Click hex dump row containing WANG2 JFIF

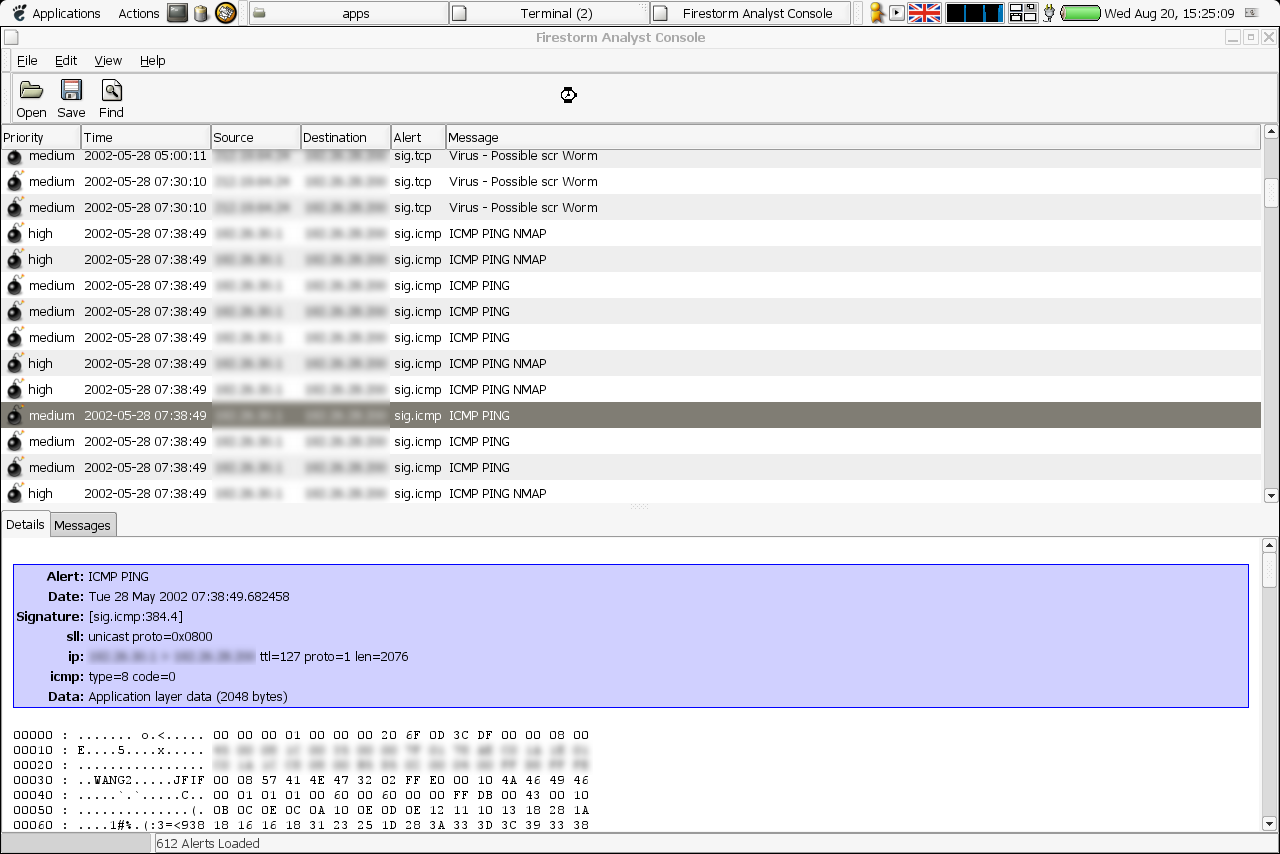point(301,780)
